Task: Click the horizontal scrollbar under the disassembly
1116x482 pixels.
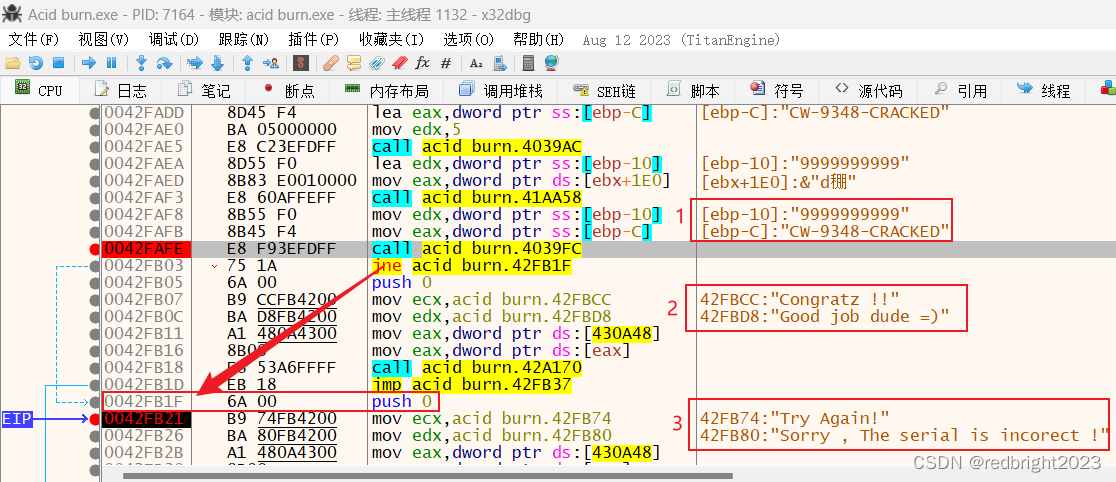Action: click(427, 476)
